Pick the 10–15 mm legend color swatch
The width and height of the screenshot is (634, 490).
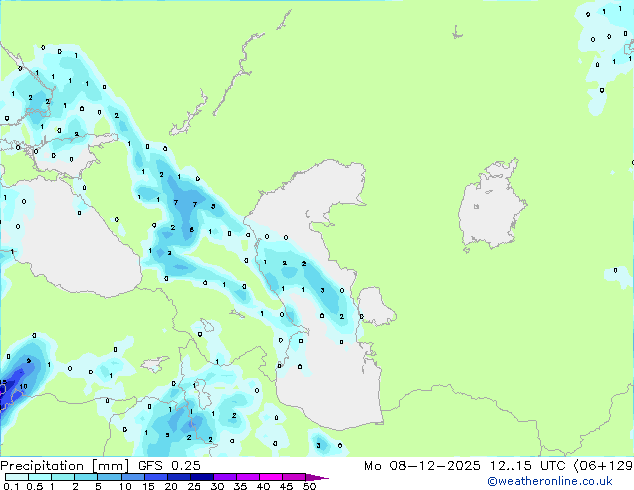coord(133,477)
